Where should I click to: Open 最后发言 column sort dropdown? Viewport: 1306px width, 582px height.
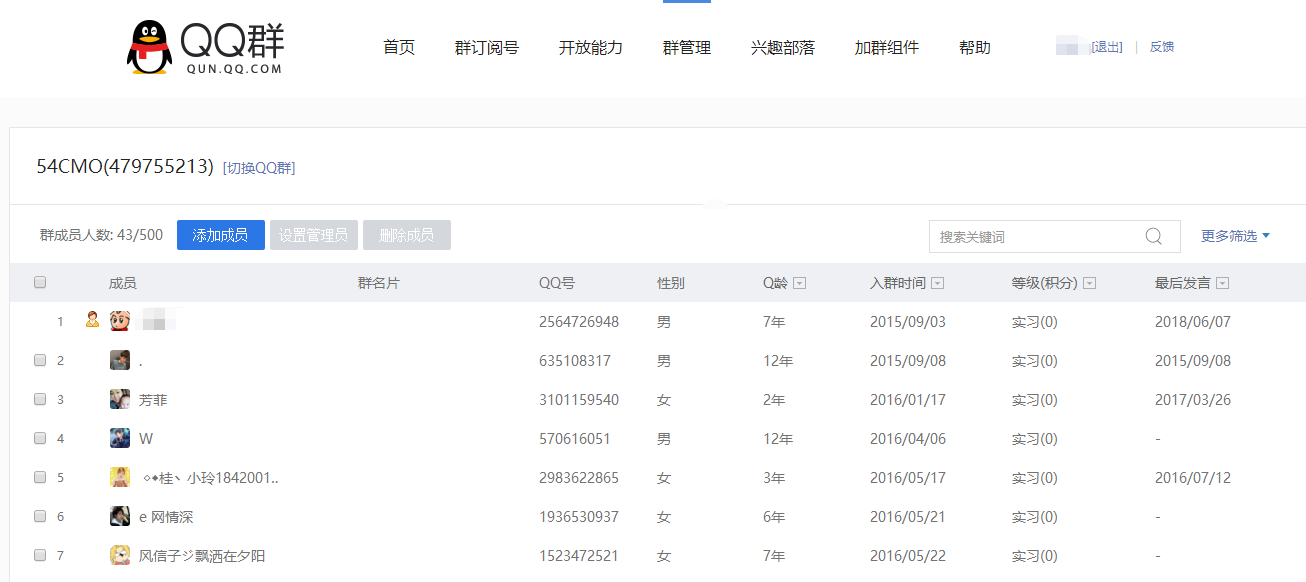pos(1222,283)
